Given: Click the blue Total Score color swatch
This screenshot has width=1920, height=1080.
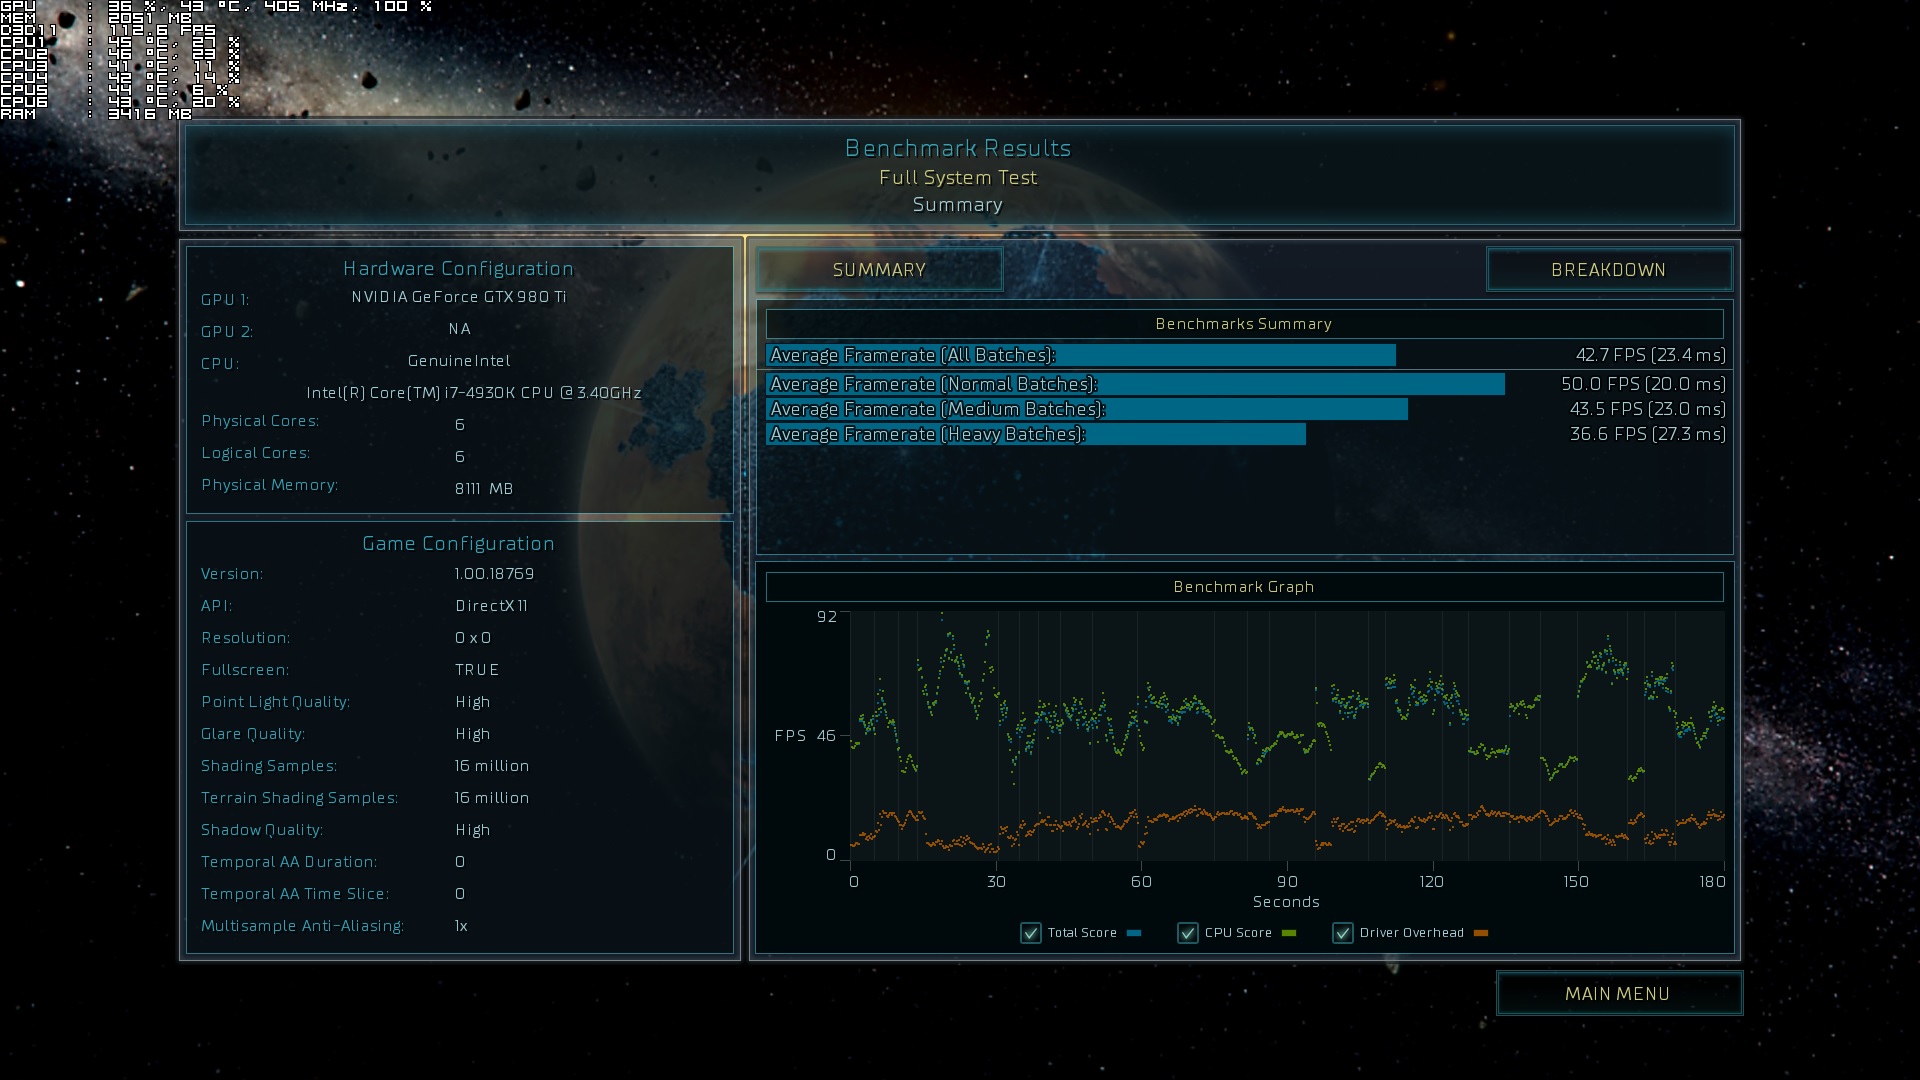Looking at the screenshot, I should point(1134,933).
